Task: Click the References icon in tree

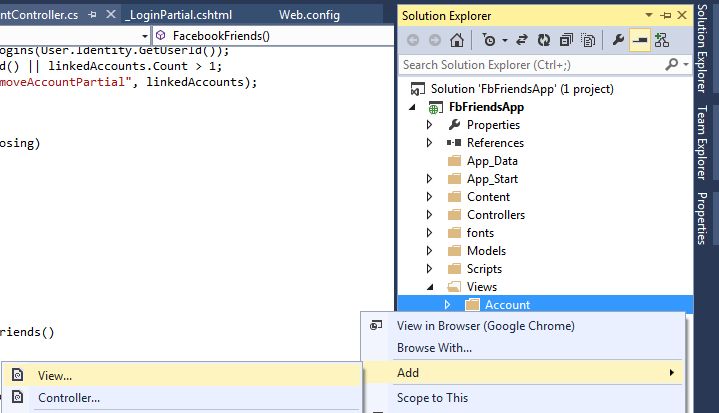Action: [x=454, y=143]
